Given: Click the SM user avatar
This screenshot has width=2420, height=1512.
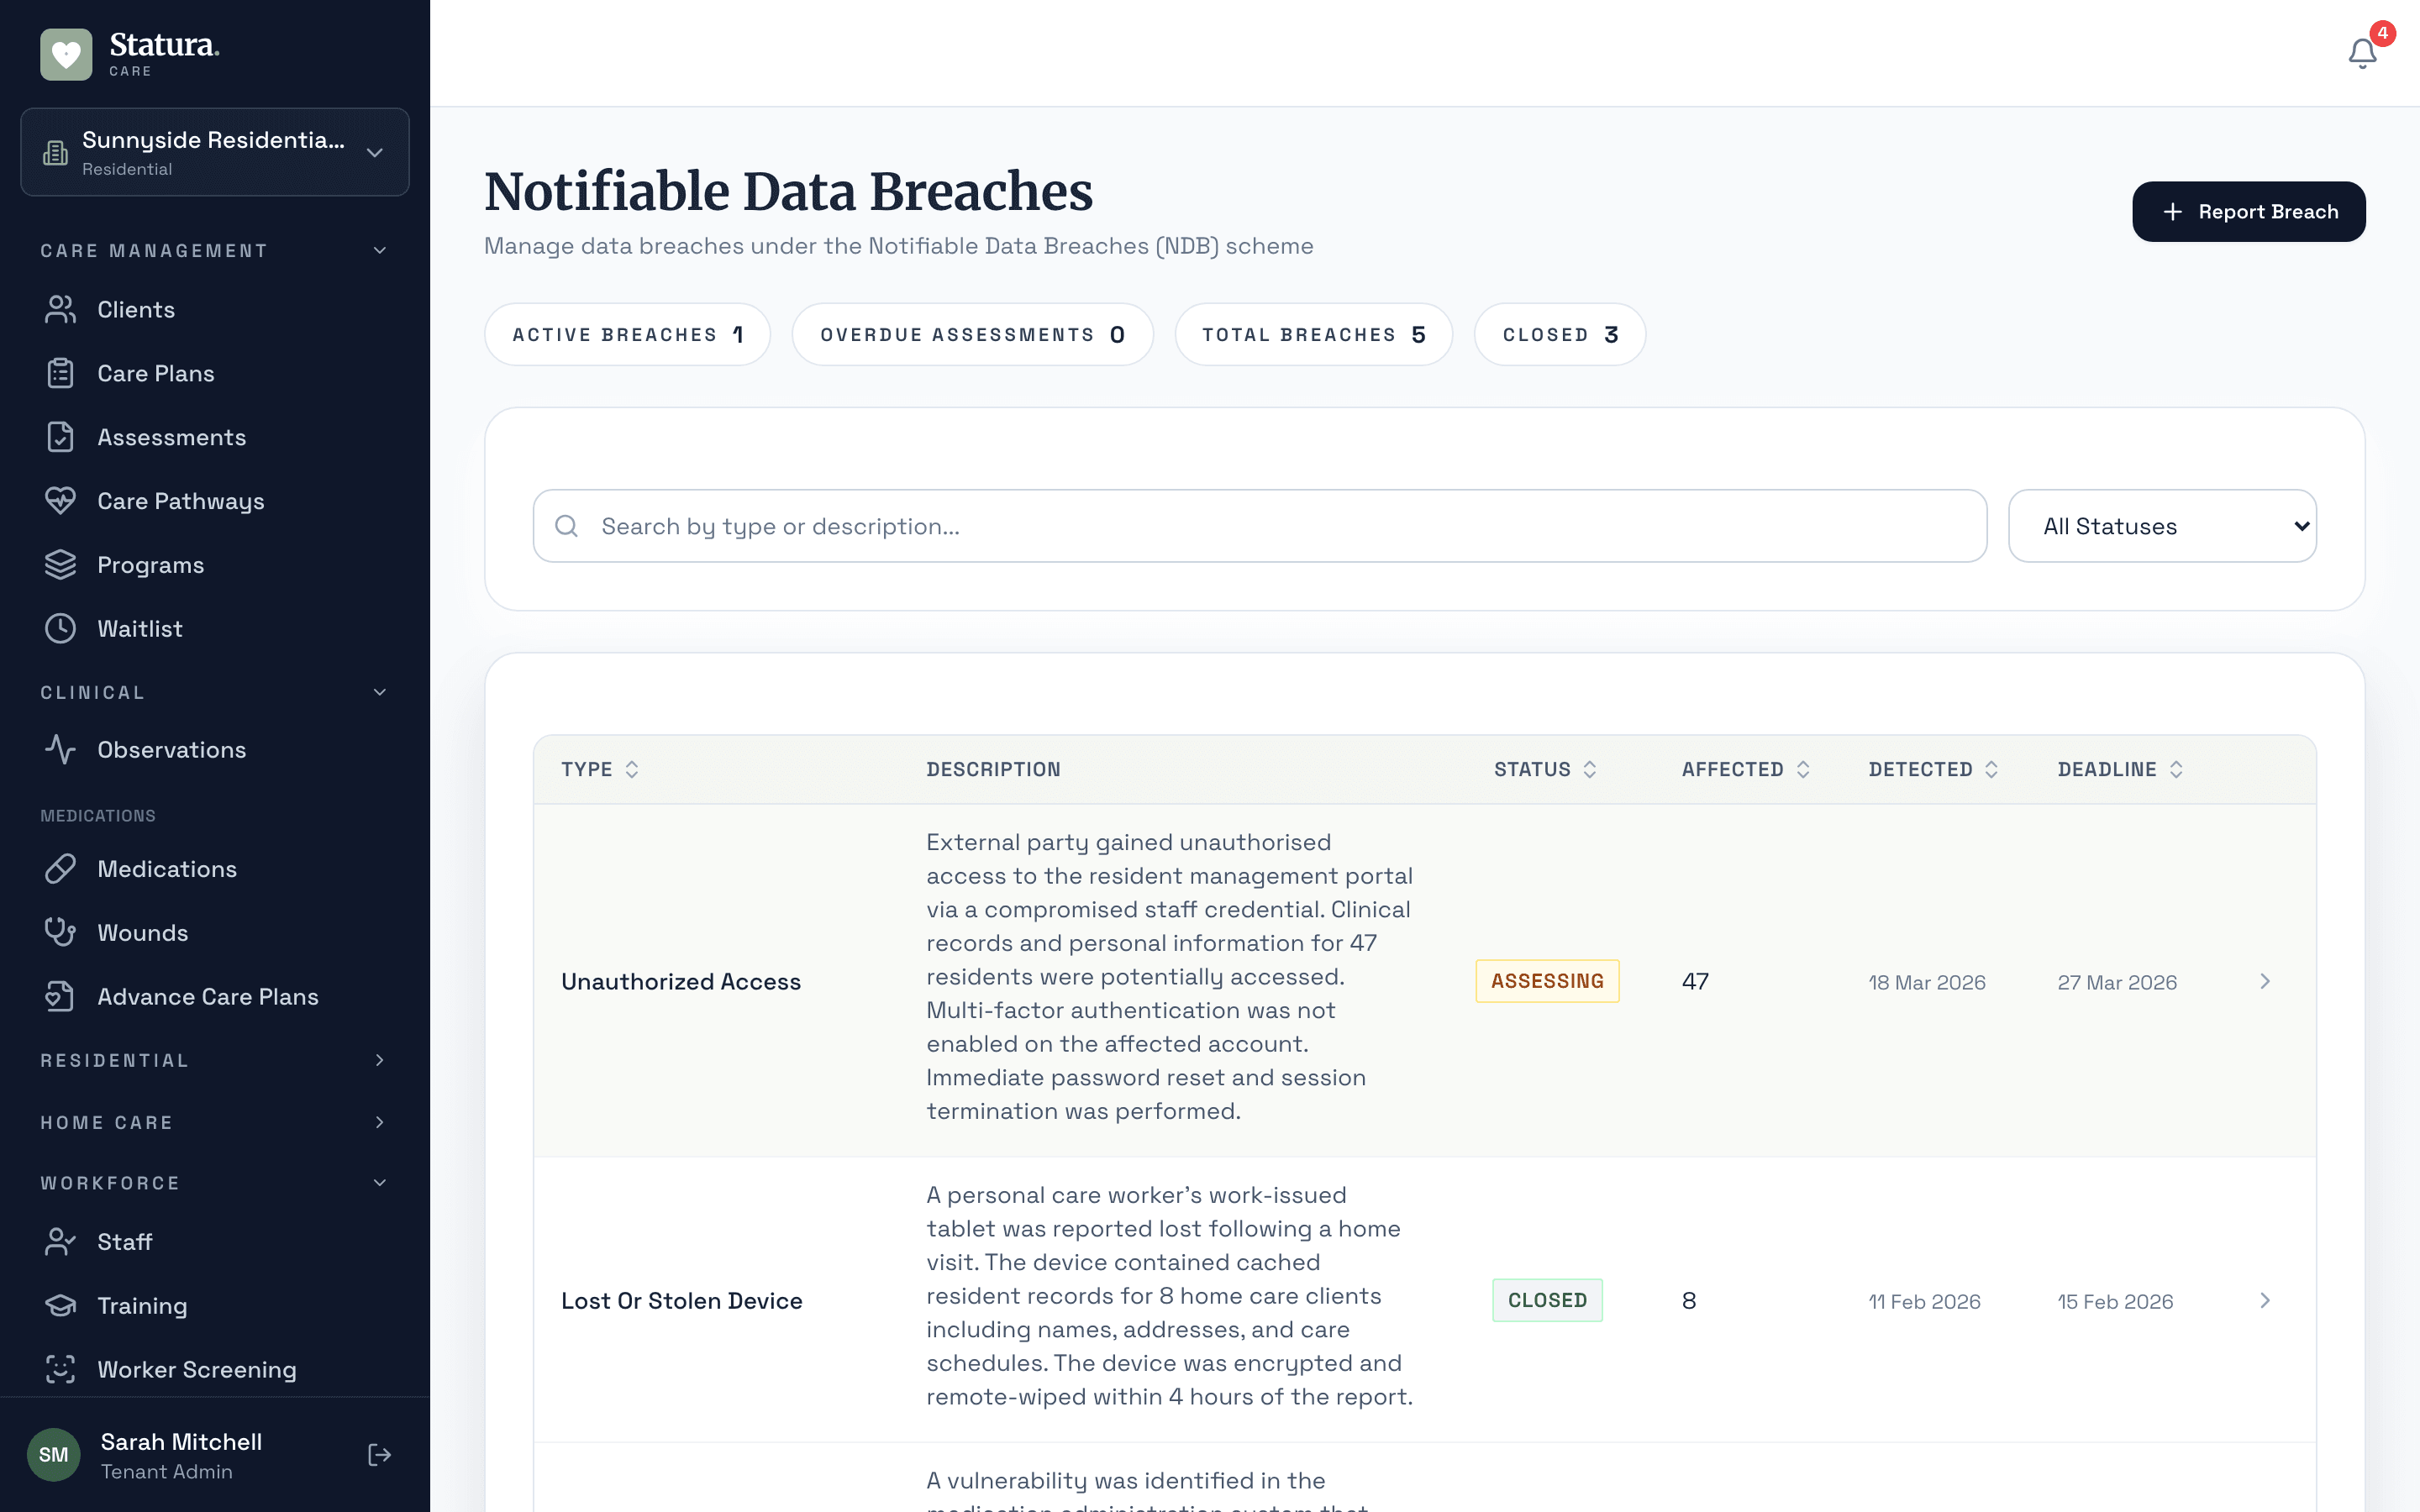Looking at the screenshot, I should pos(53,1455).
